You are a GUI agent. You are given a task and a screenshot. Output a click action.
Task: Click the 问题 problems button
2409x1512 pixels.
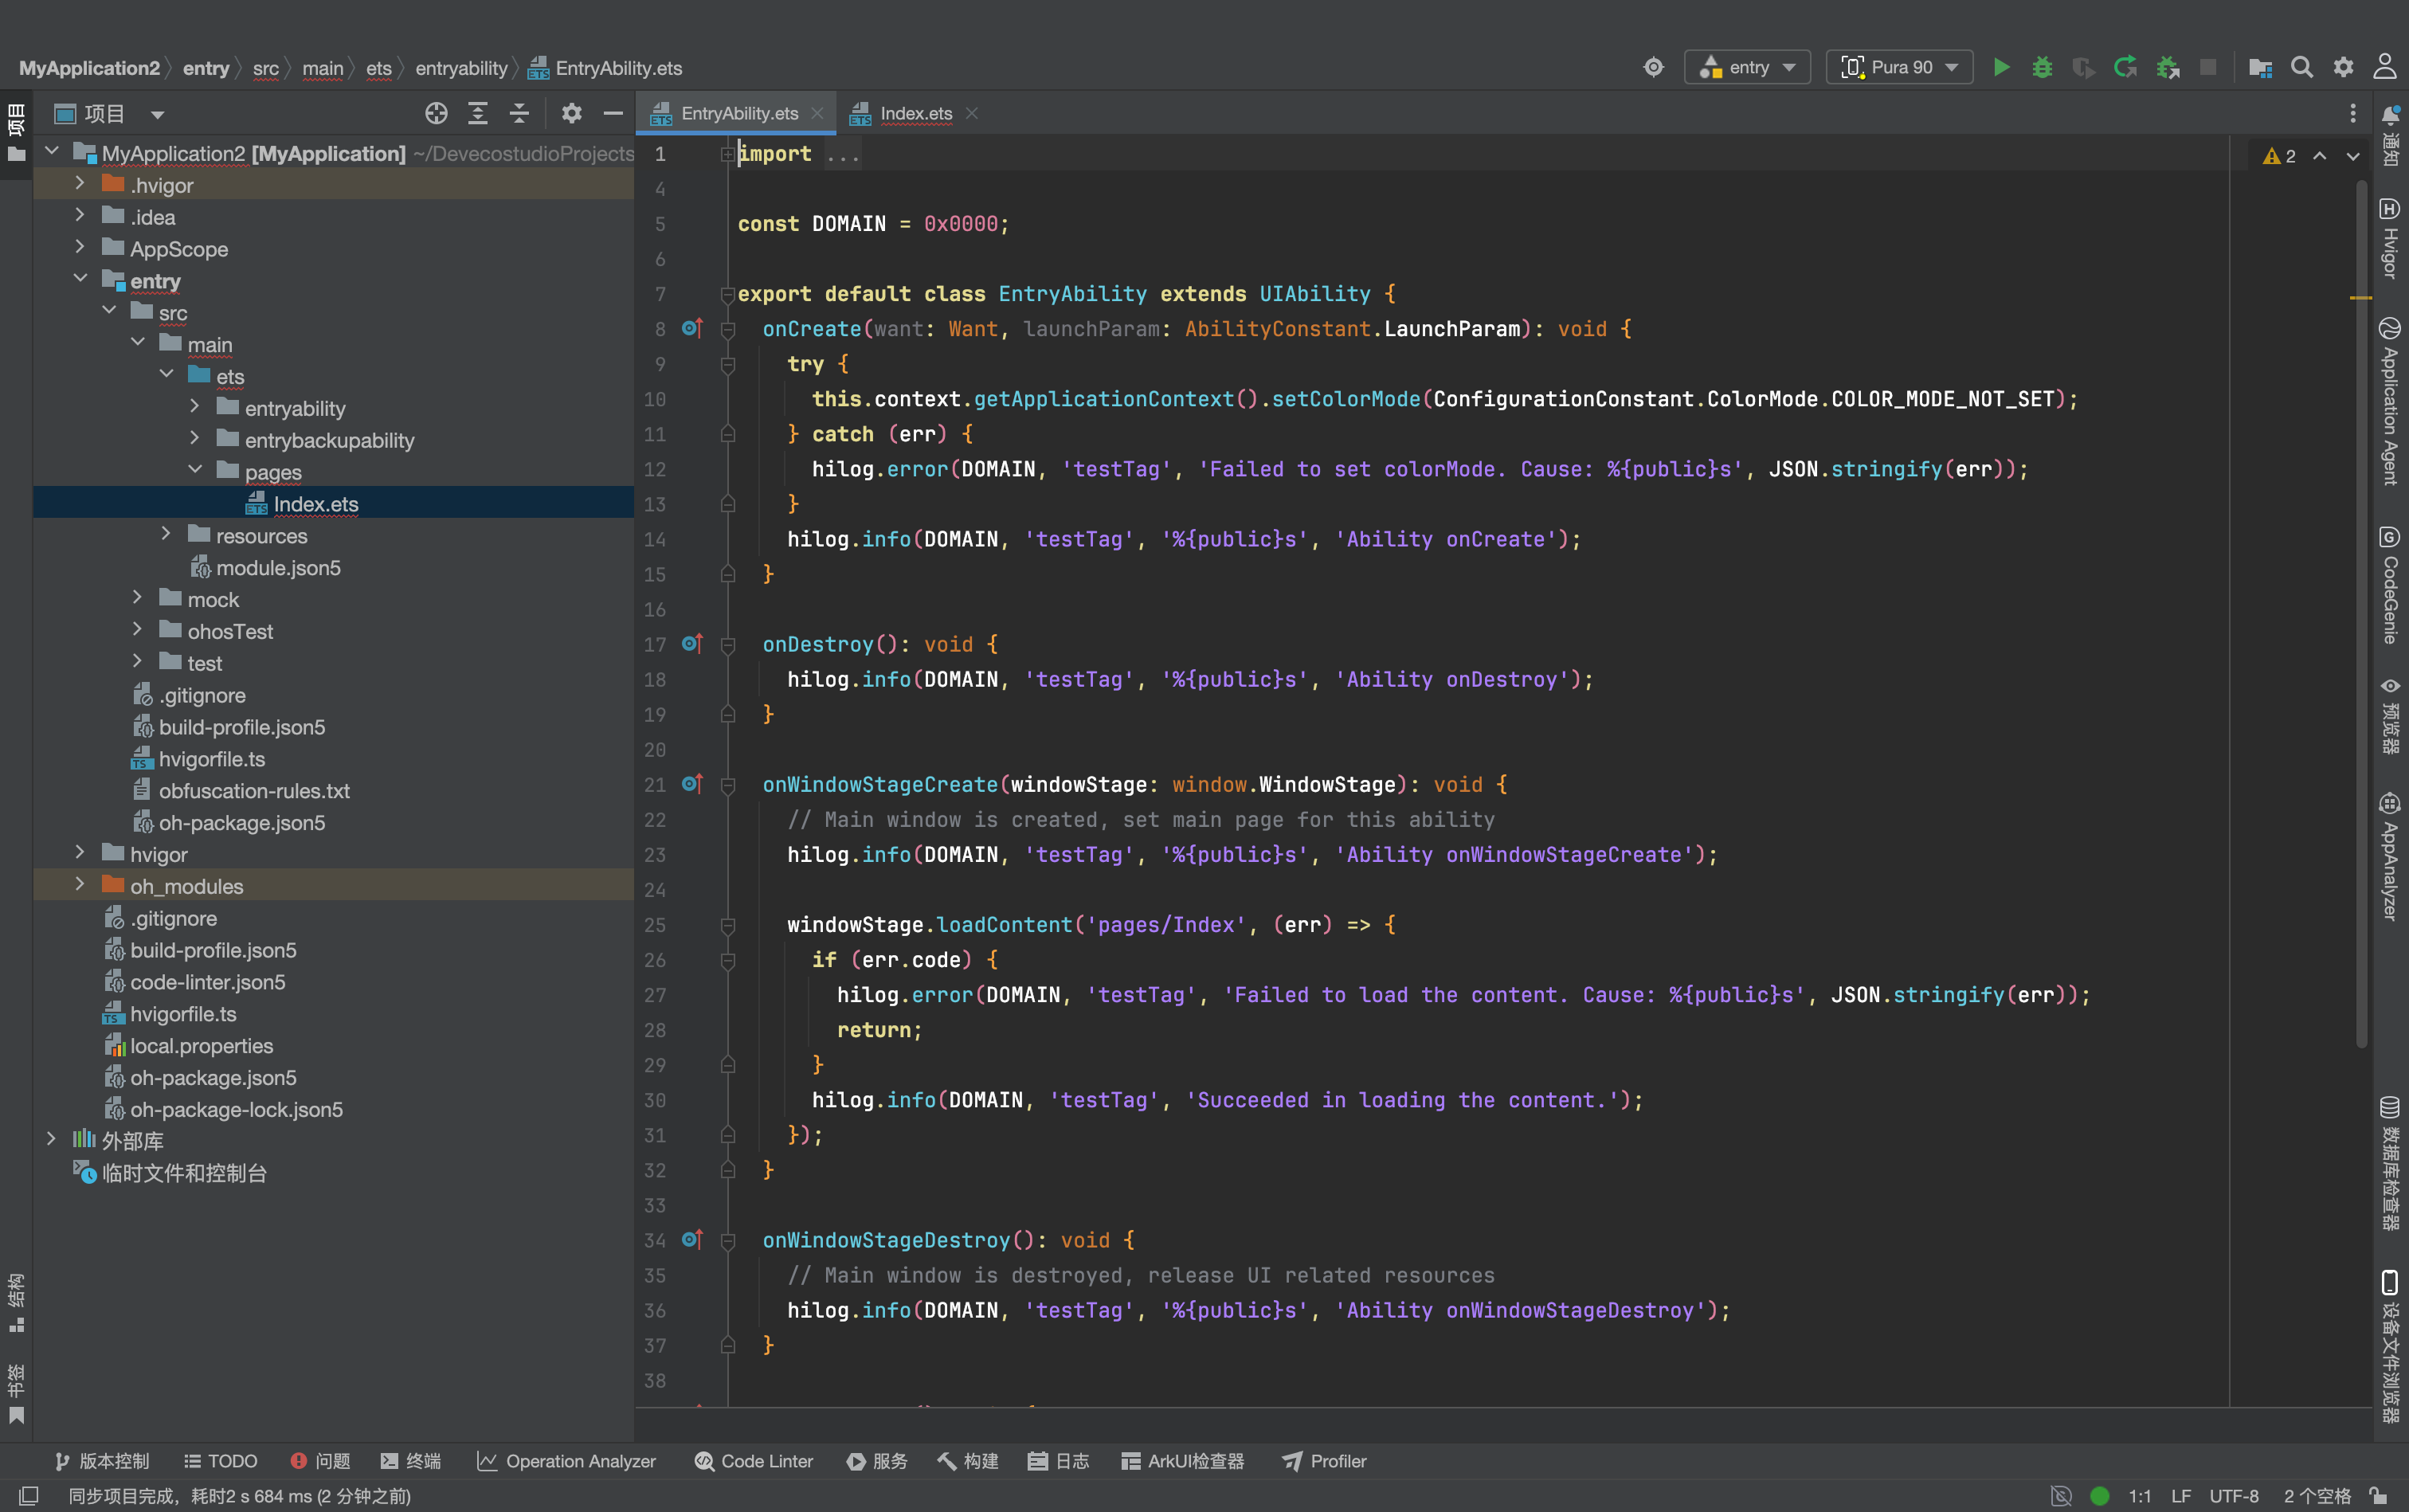tap(320, 1461)
